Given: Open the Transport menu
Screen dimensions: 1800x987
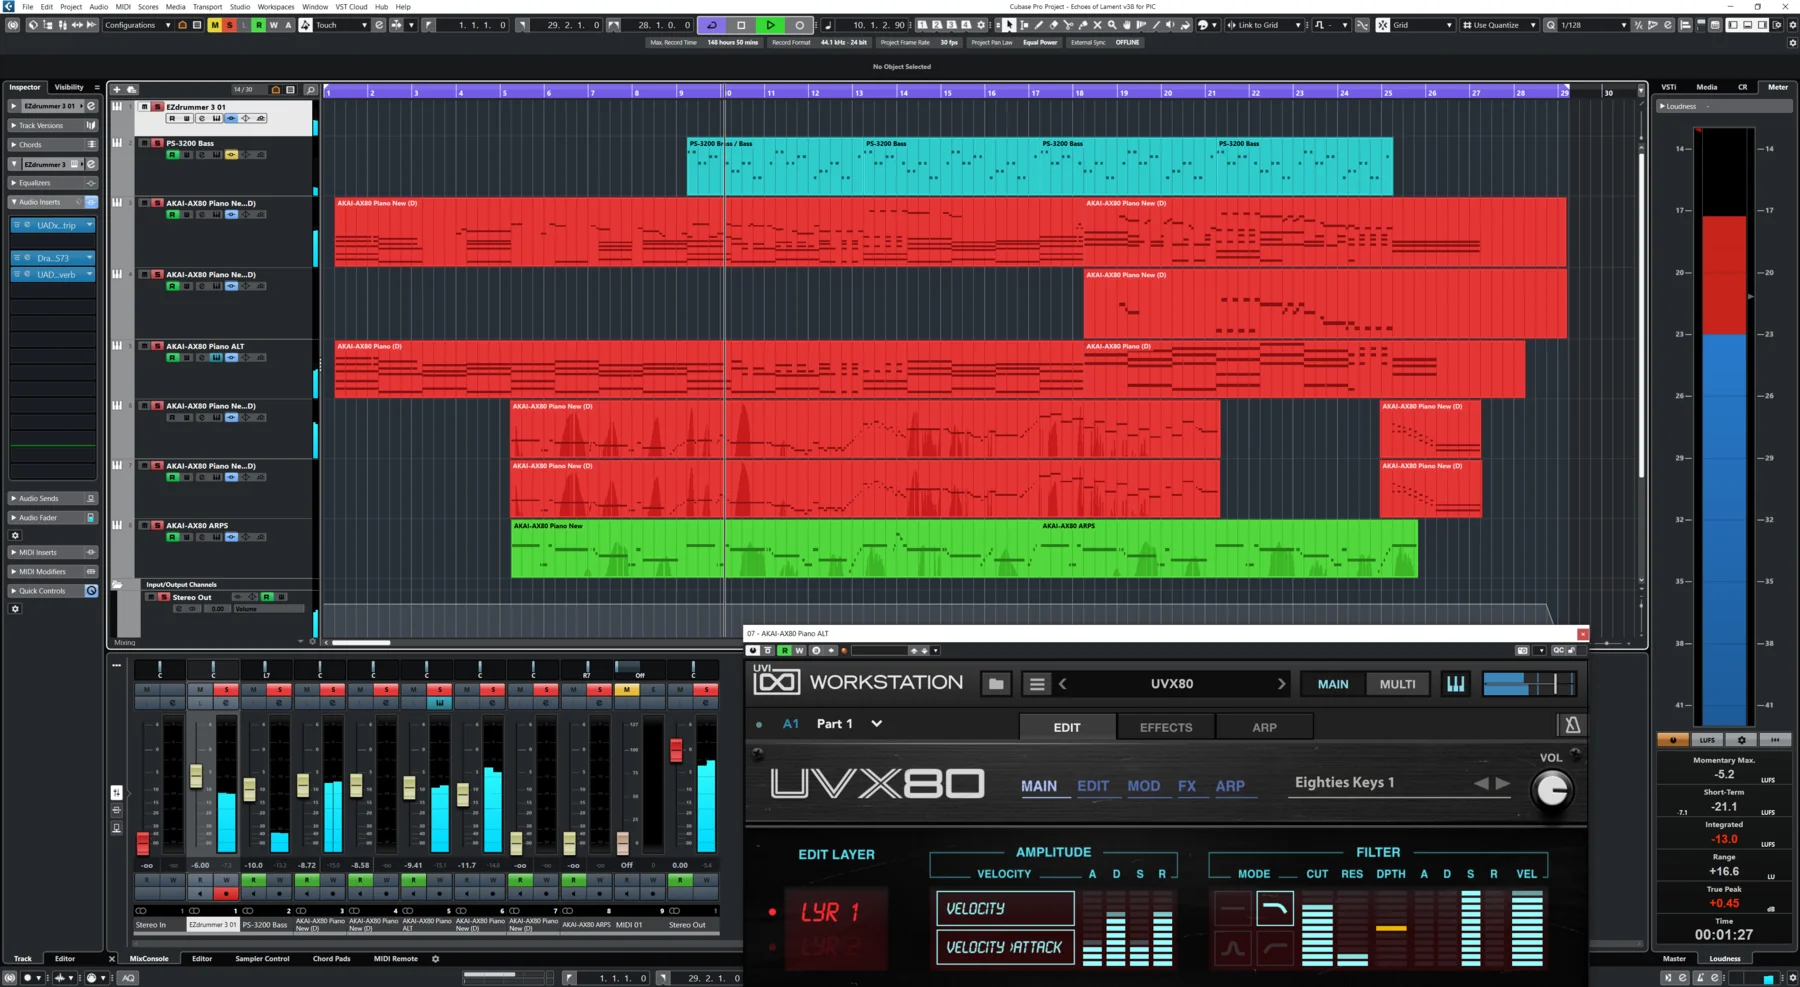Looking at the screenshot, I should click(x=208, y=6).
